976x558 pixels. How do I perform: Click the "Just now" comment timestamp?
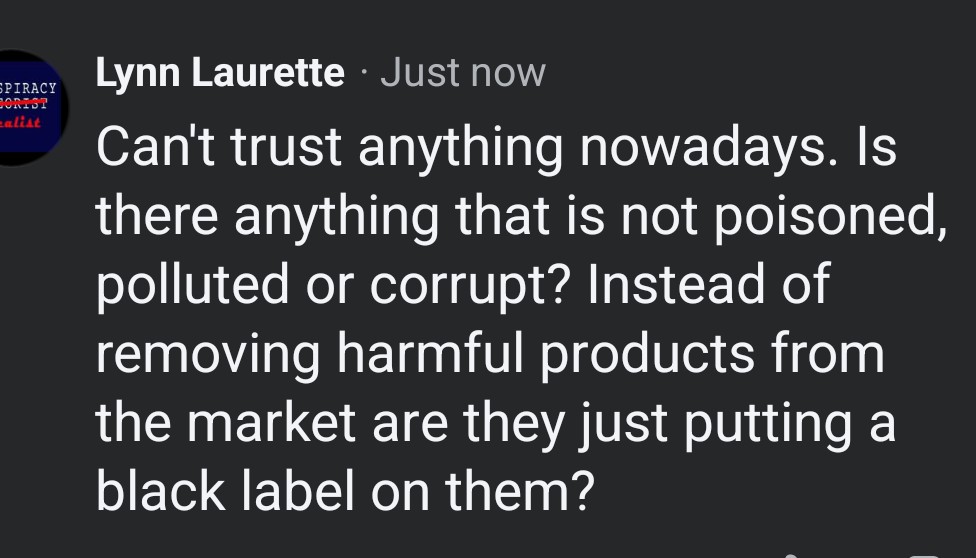tap(463, 73)
